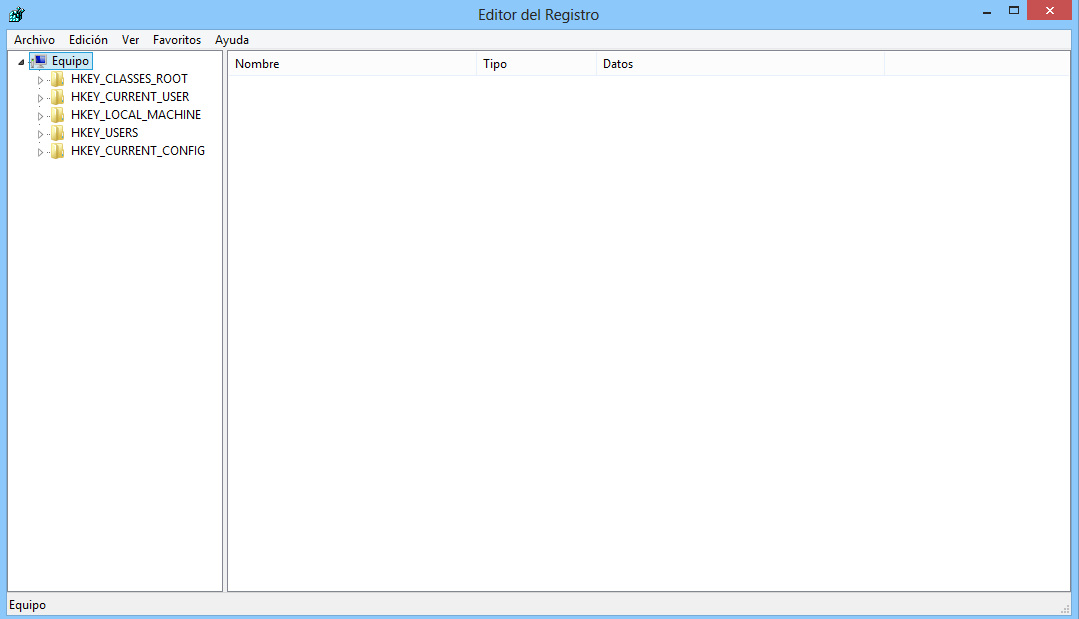Select HKEY_USERS label in tree
The height and width of the screenshot is (619, 1079).
[105, 133]
